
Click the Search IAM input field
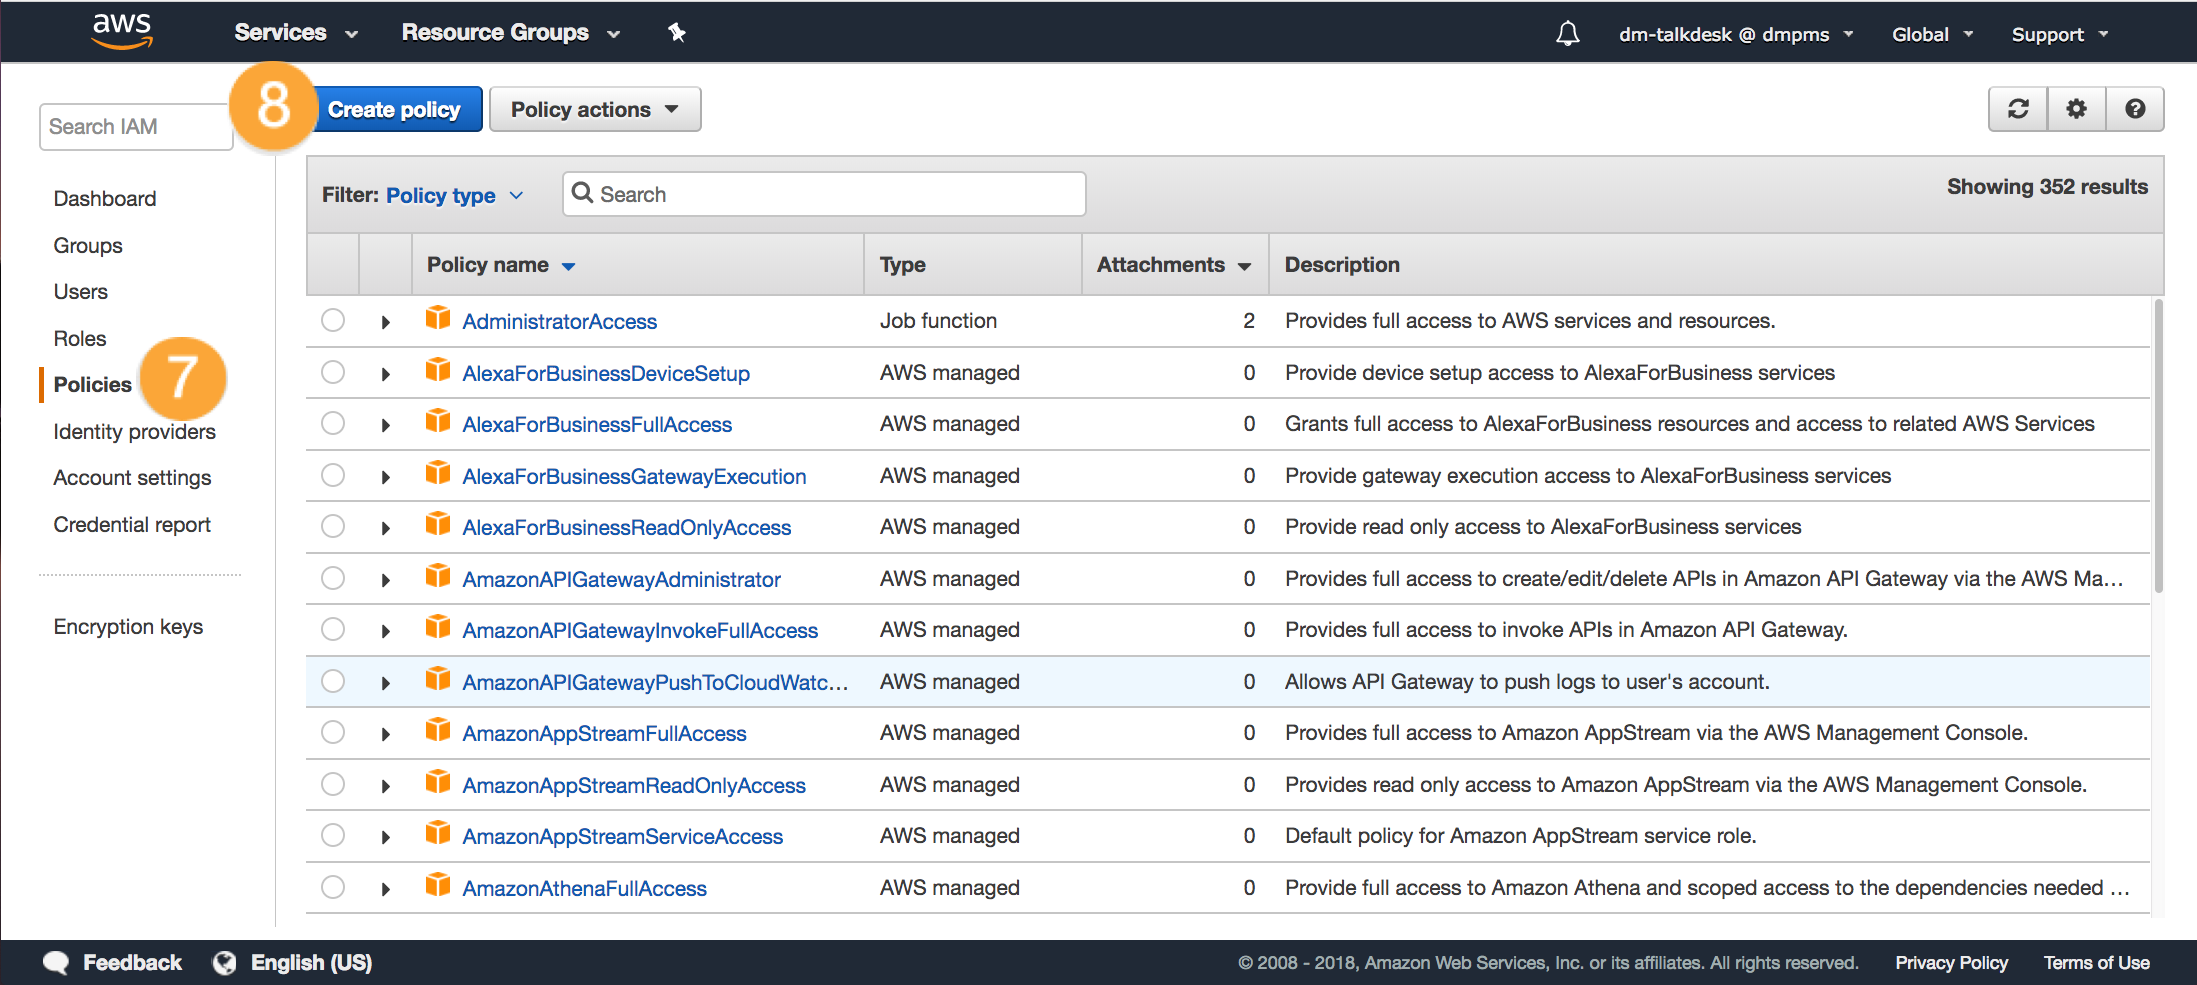click(x=136, y=126)
